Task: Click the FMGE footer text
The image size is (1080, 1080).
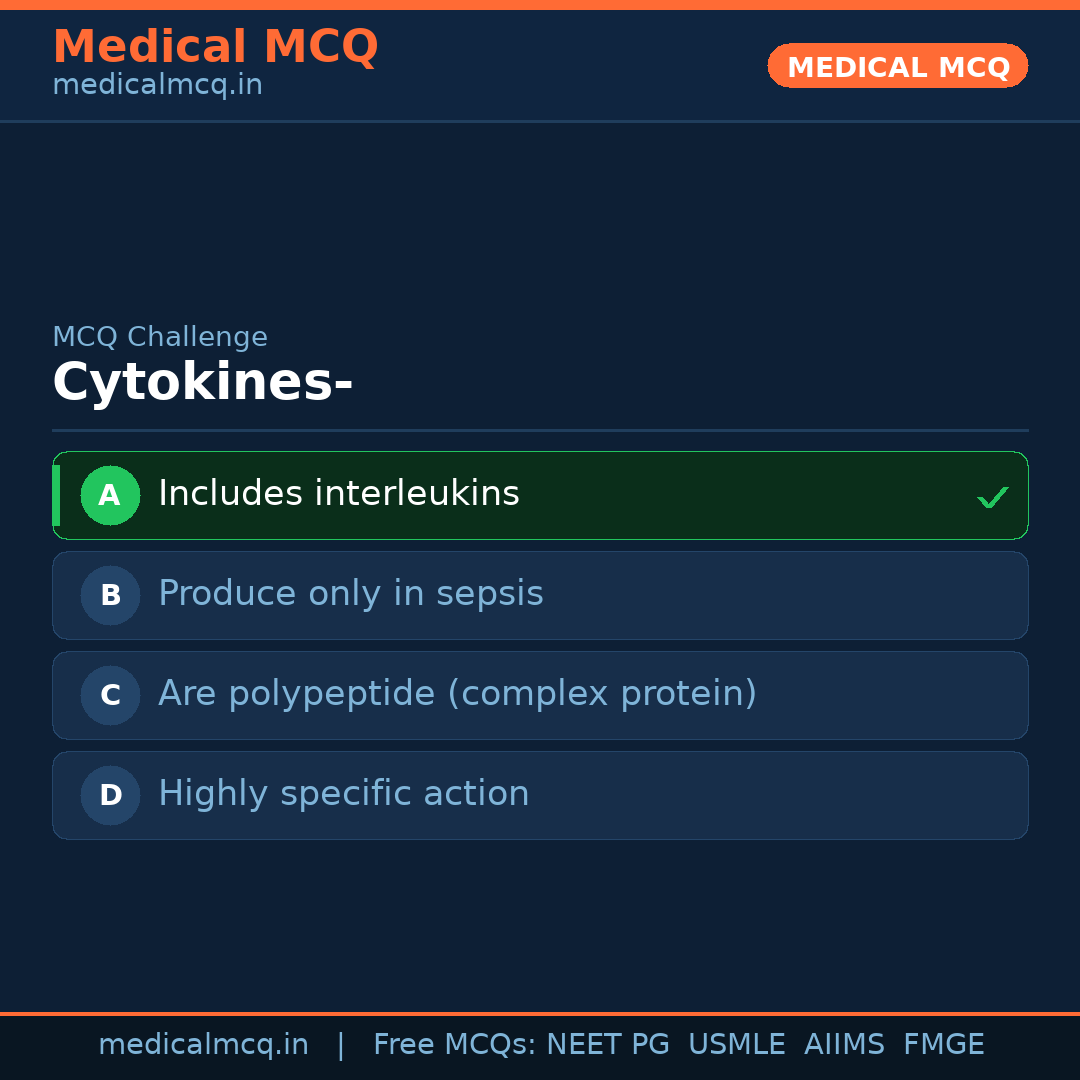Action: [x=943, y=1045]
